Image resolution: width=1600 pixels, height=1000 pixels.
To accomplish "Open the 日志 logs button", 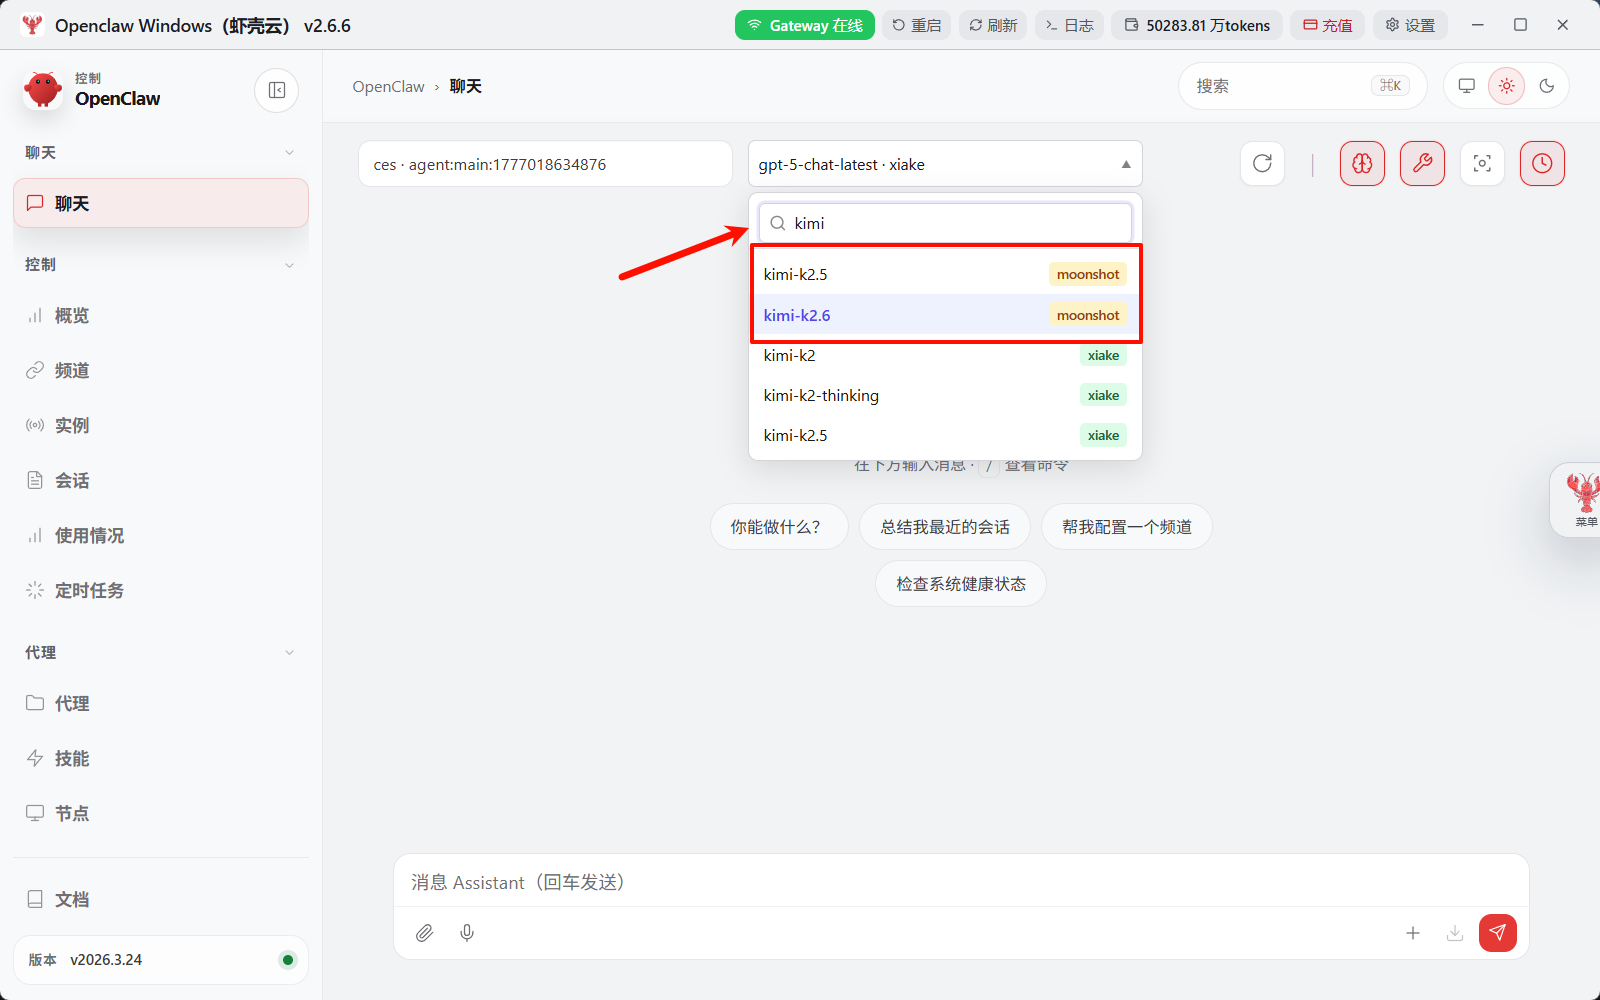I will point(1069,25).
